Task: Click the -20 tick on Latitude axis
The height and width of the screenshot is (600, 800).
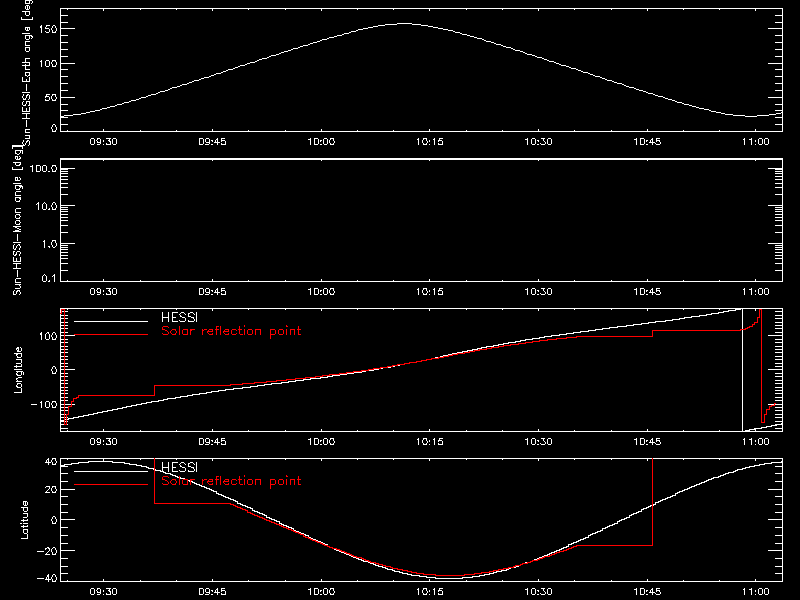Action: click(47, 551)
